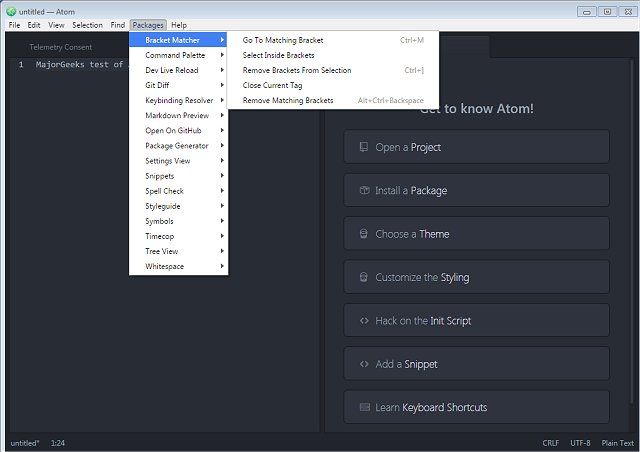Click the Customize the Styling button
640x452 pixels.
pos(476,277)
